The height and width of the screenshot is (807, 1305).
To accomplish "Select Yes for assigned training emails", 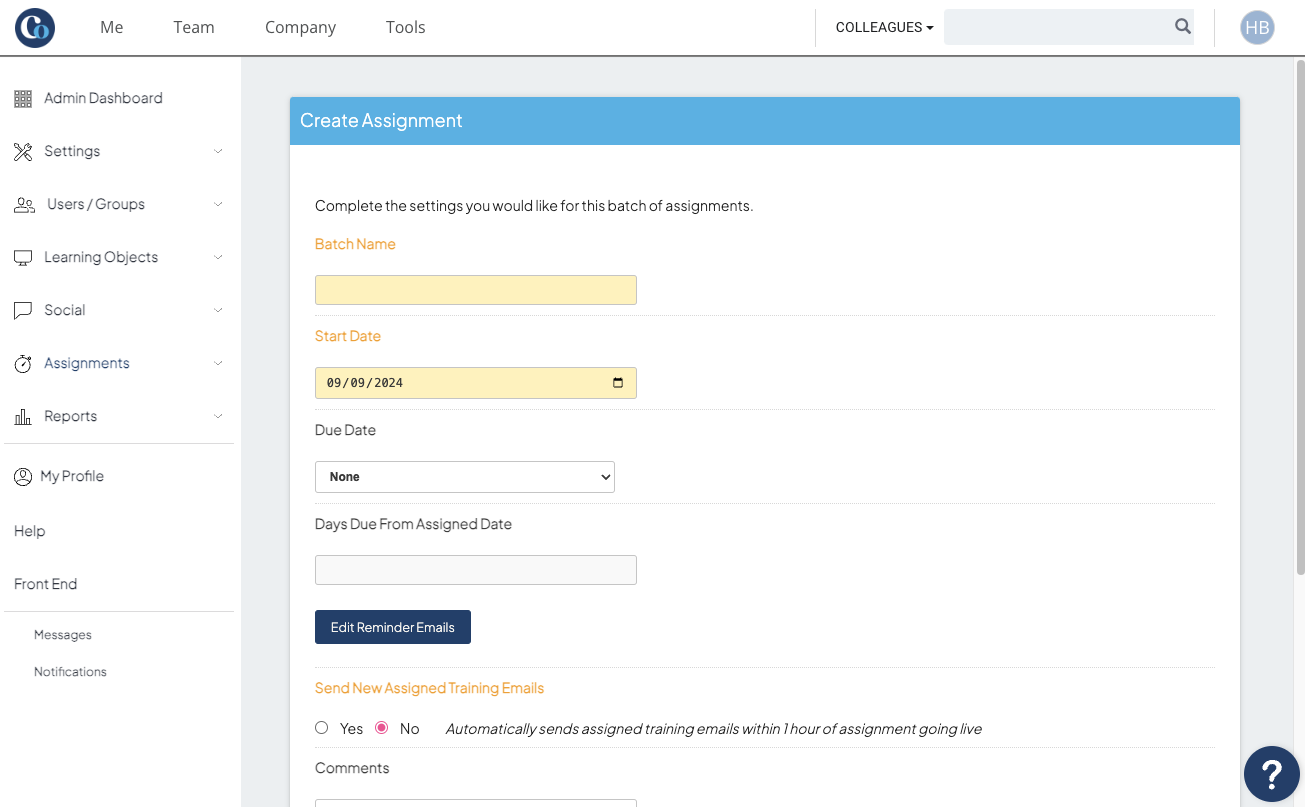I will (321, 728).
